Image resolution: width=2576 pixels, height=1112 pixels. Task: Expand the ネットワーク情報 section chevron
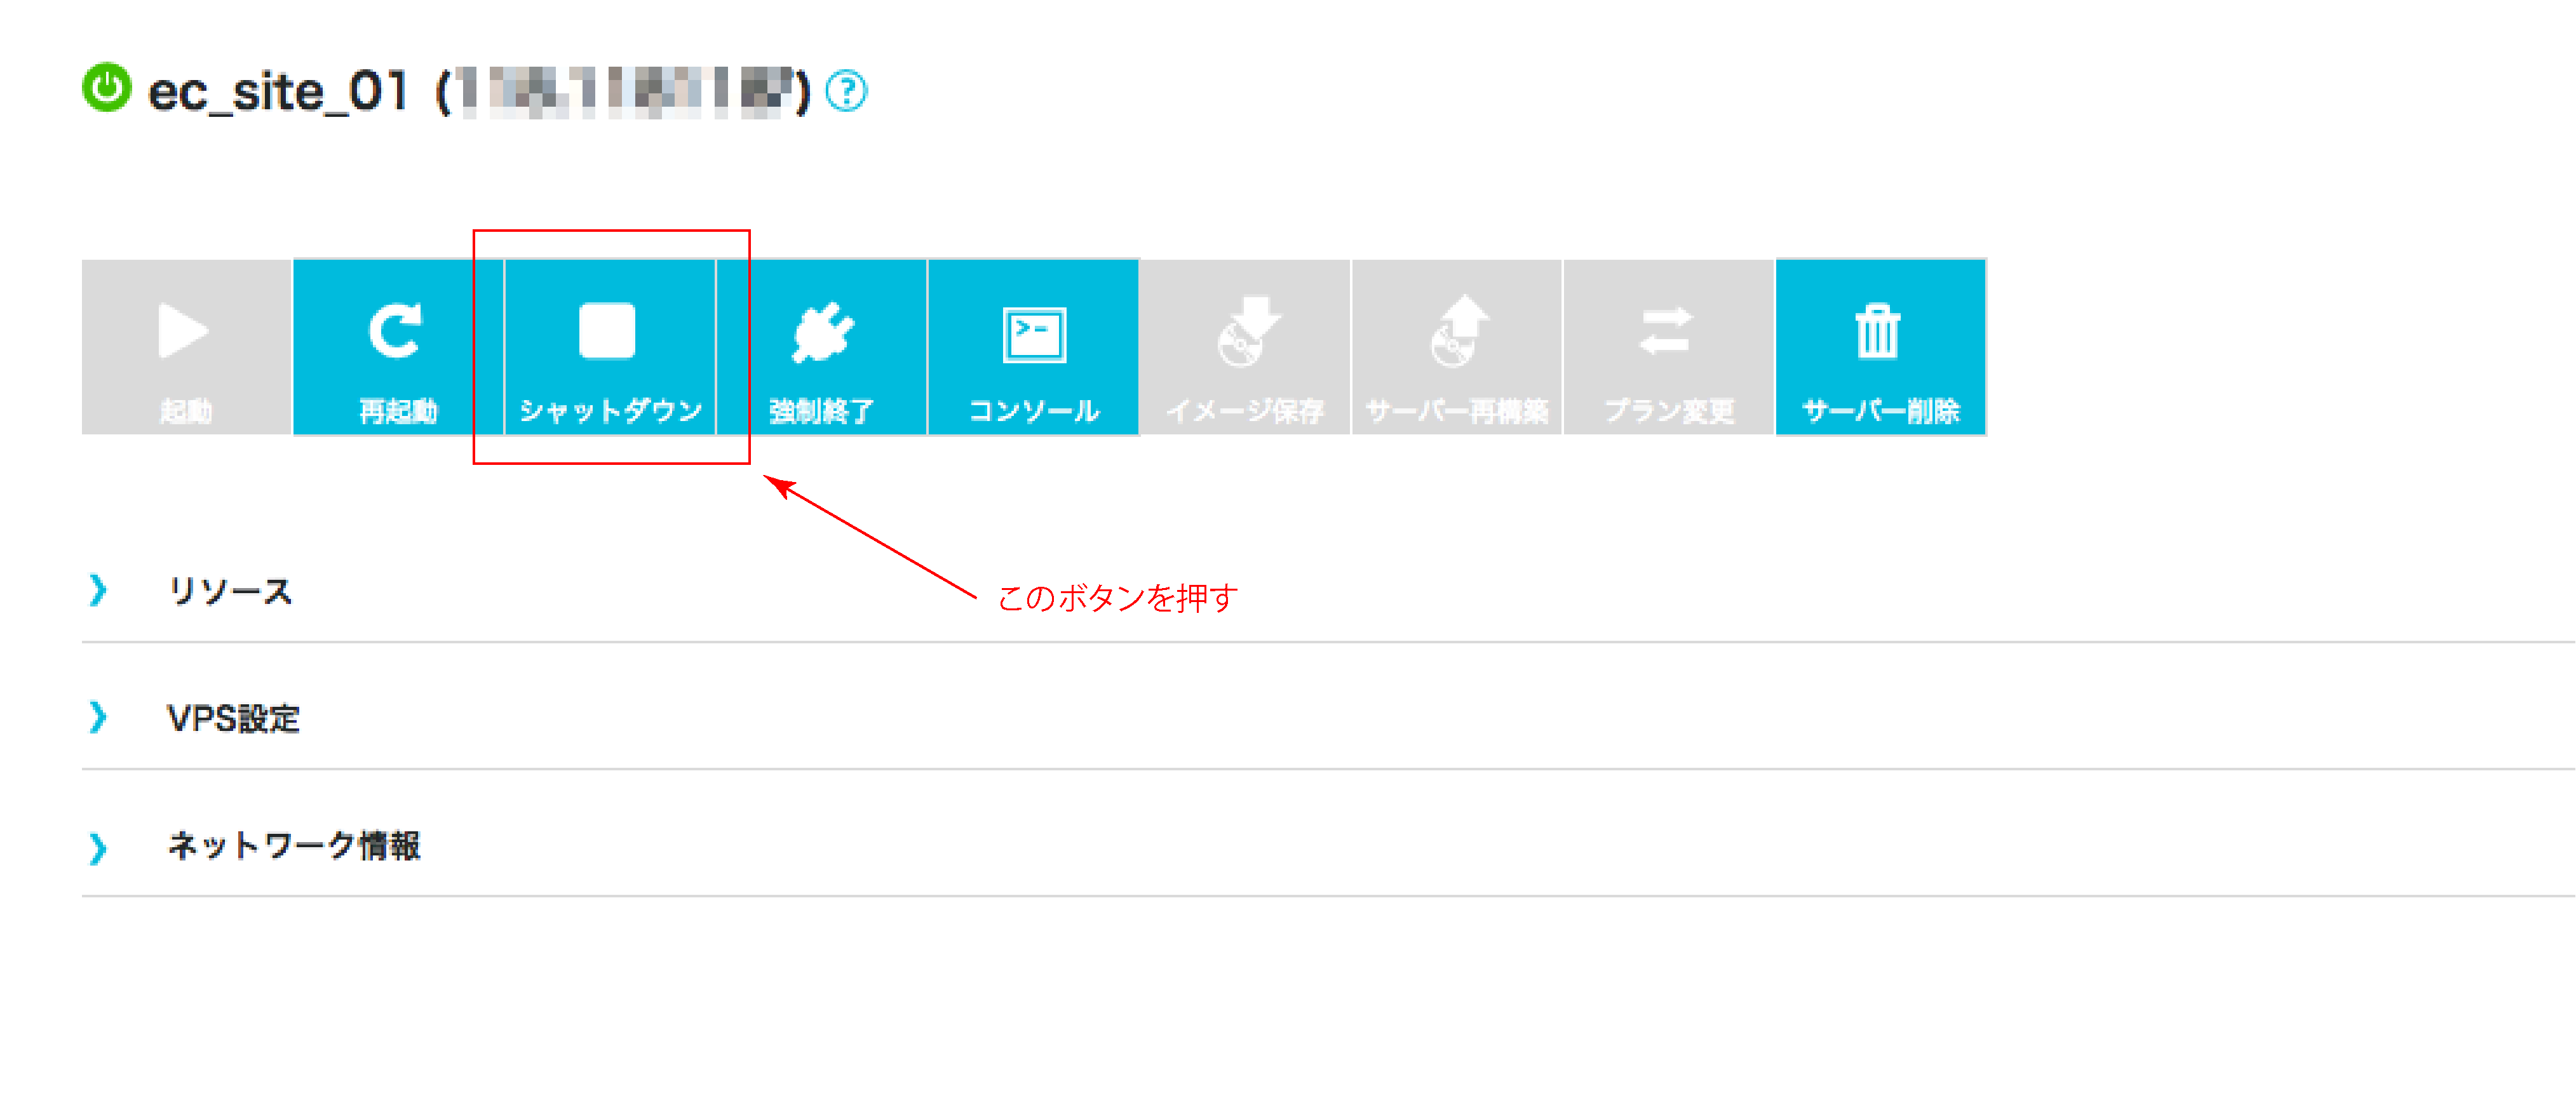point(98,847)
